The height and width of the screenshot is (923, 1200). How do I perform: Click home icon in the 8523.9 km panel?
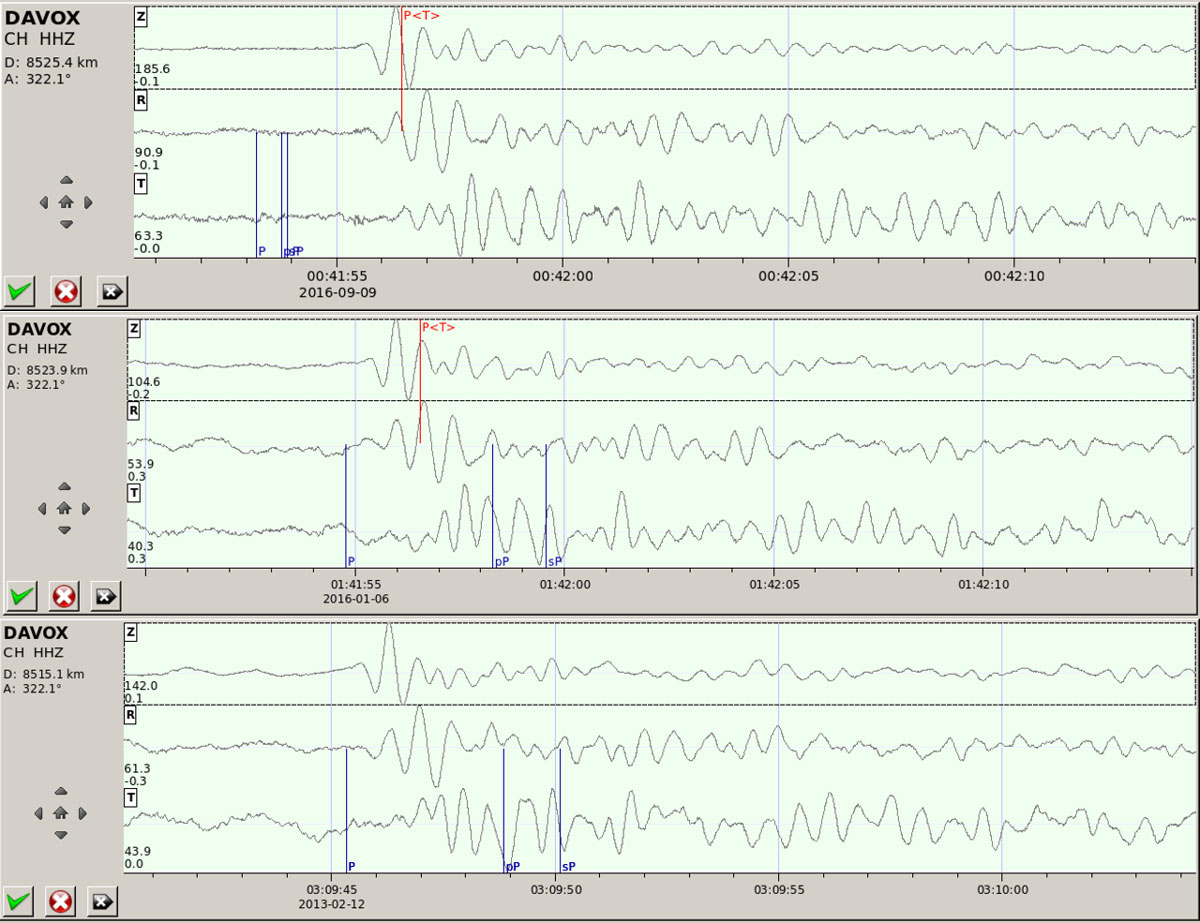point(64,508)
